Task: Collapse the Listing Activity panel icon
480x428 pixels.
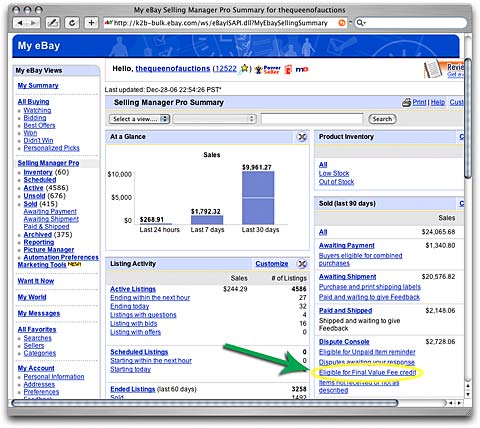Action: (x=302, y=264)
